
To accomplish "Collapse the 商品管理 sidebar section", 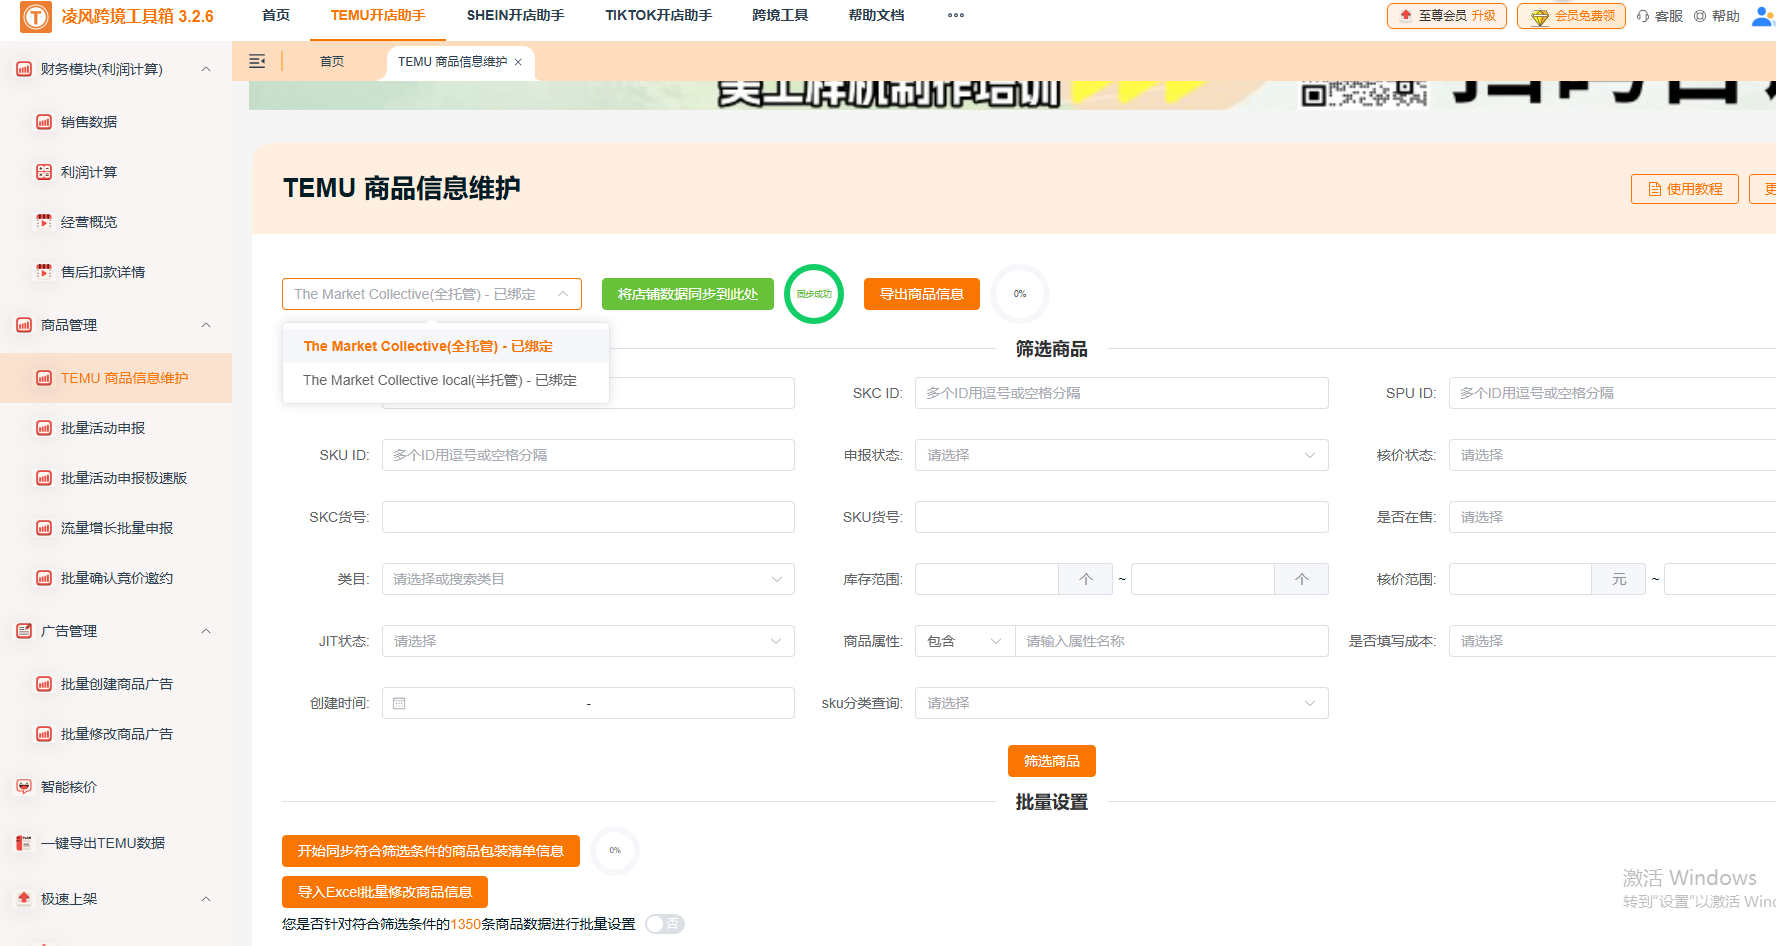I will (x=206, y=325).
